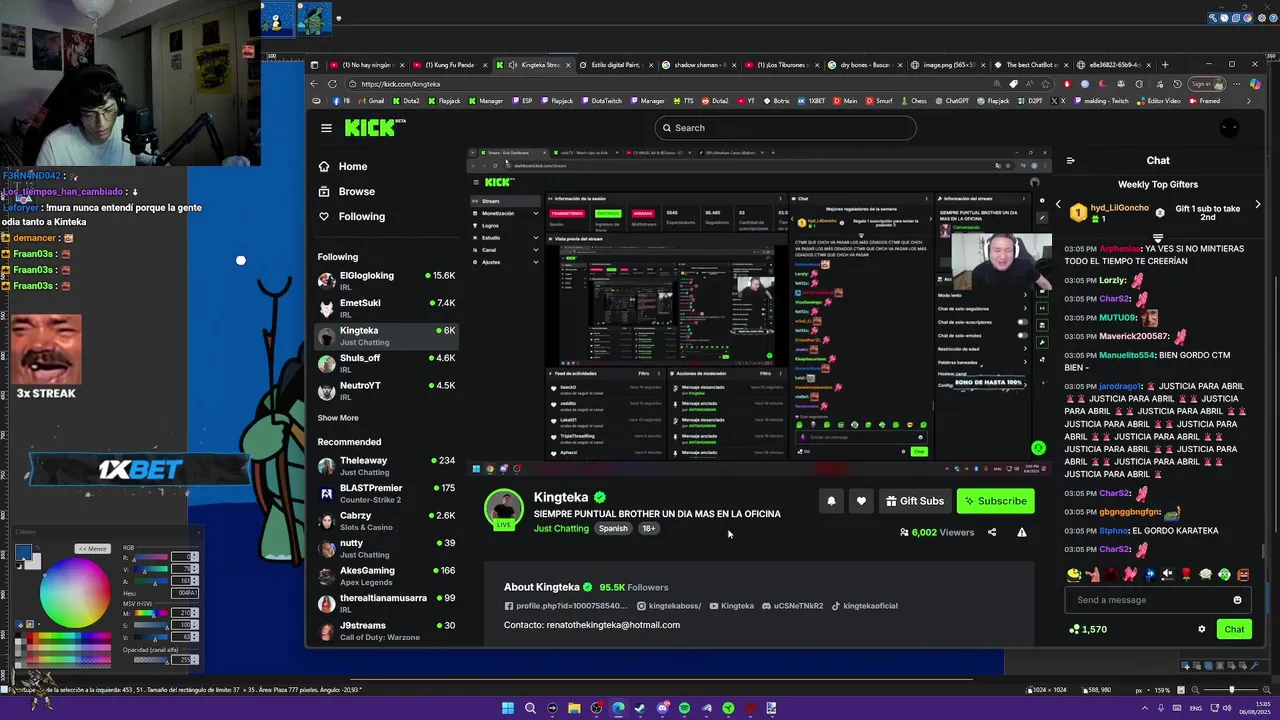This screenshot has height=720, width=1280.
Task: Click the << Menos button in Colores
Action: 93,549
